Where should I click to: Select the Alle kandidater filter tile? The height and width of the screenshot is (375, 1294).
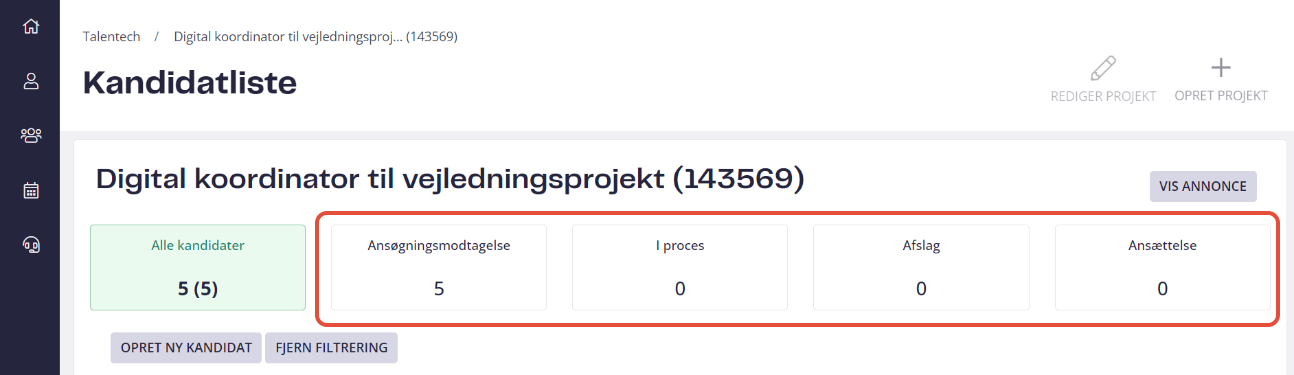tap(198, 267)
